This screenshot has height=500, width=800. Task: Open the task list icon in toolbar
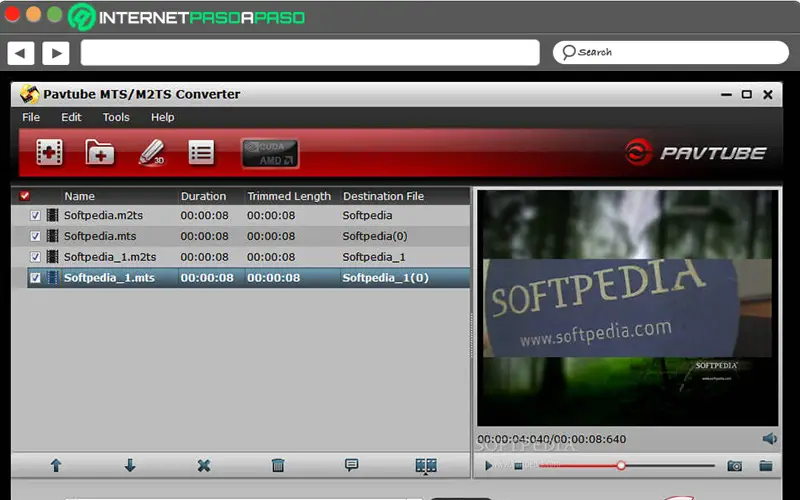point(202,152)
